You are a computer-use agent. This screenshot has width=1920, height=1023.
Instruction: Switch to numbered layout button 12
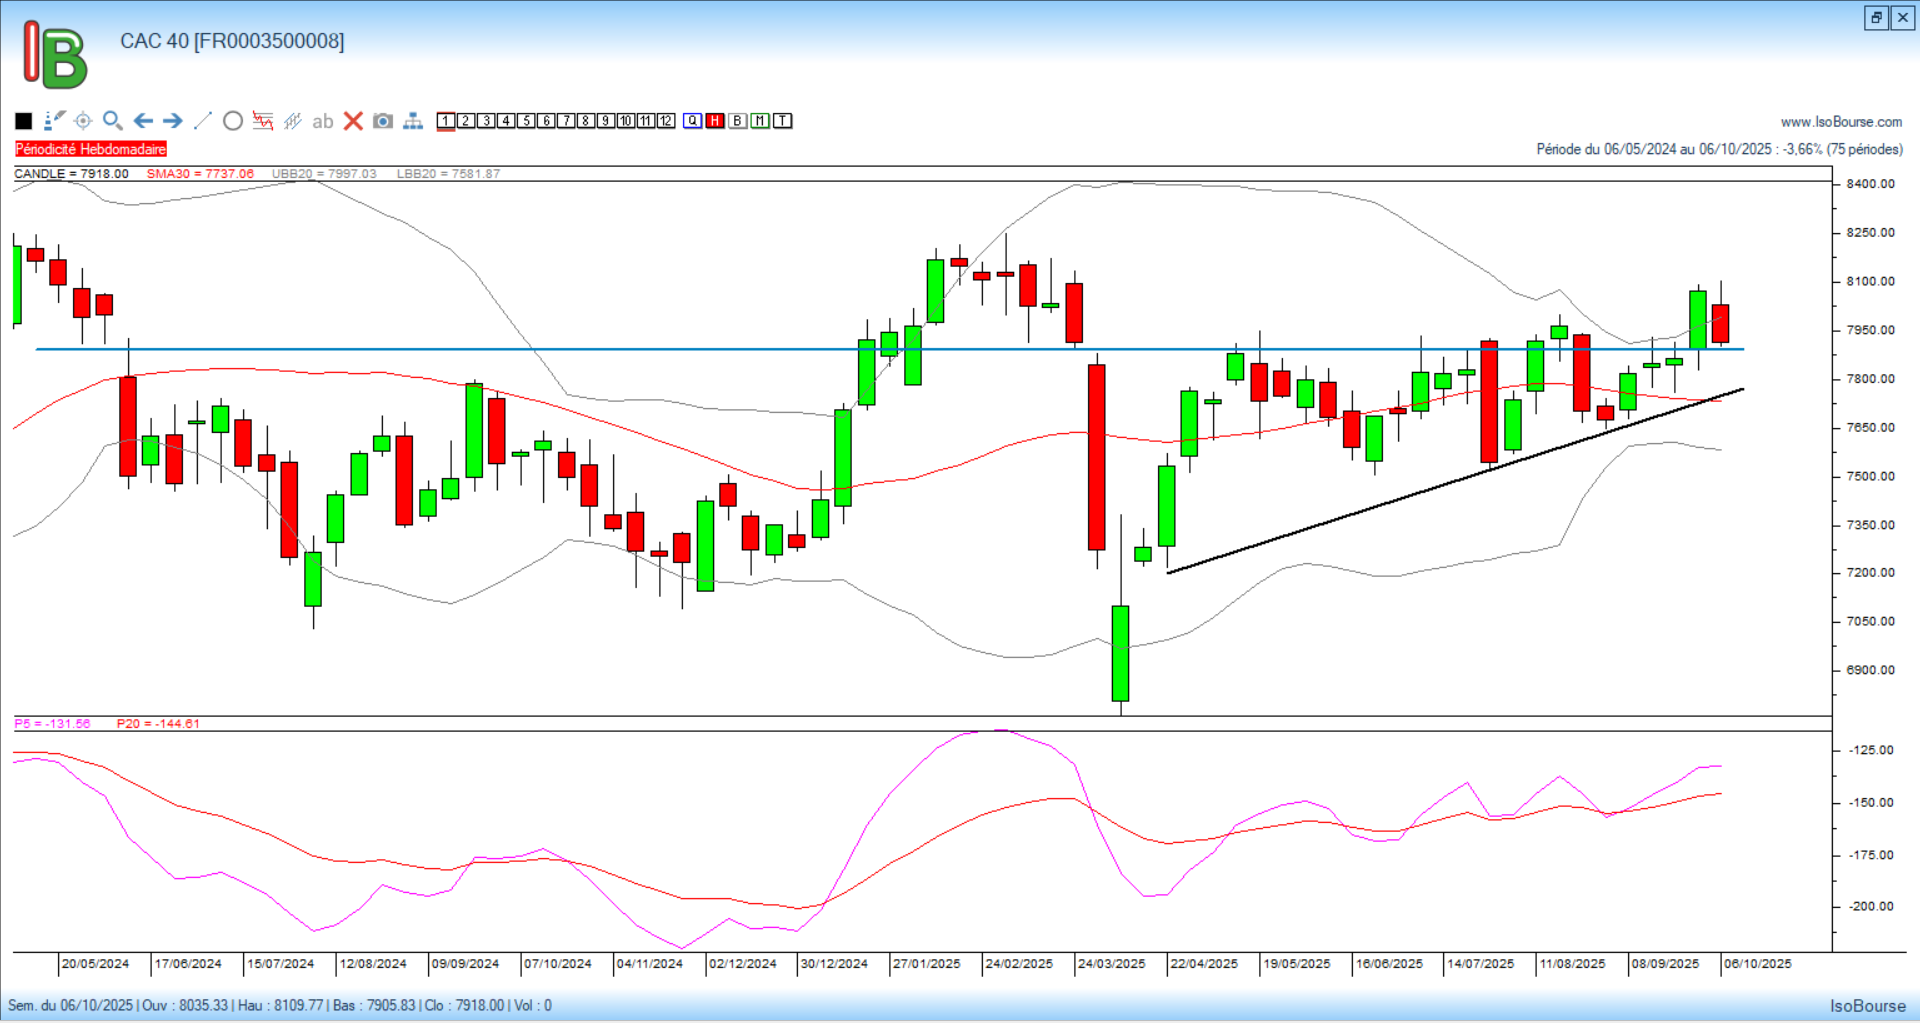666,121
